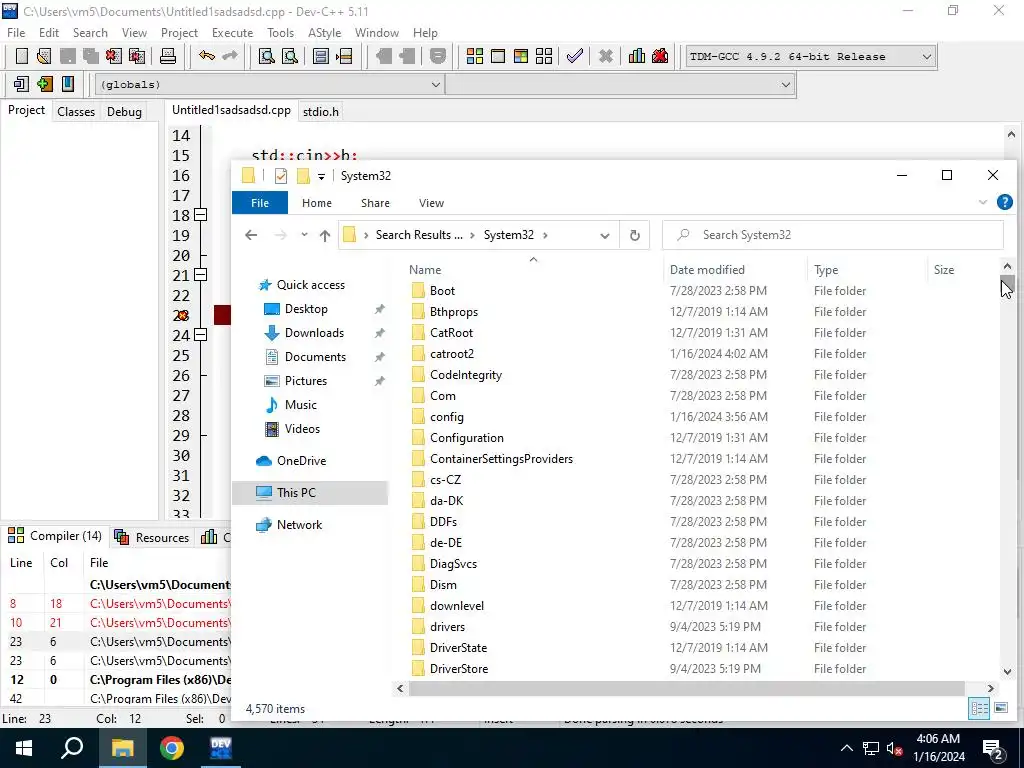Click the Explorer Back arrow

251,235
